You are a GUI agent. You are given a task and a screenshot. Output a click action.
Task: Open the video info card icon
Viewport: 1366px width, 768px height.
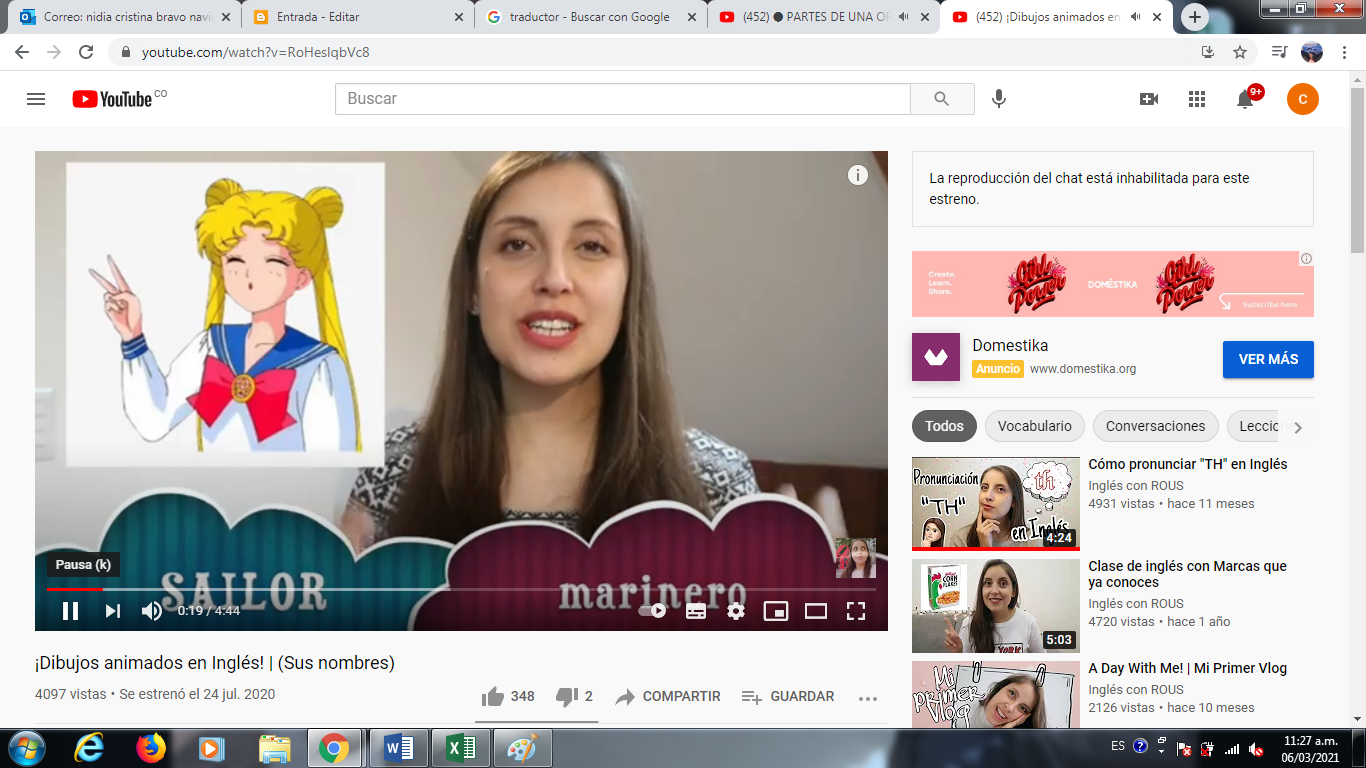pos(858,175)
